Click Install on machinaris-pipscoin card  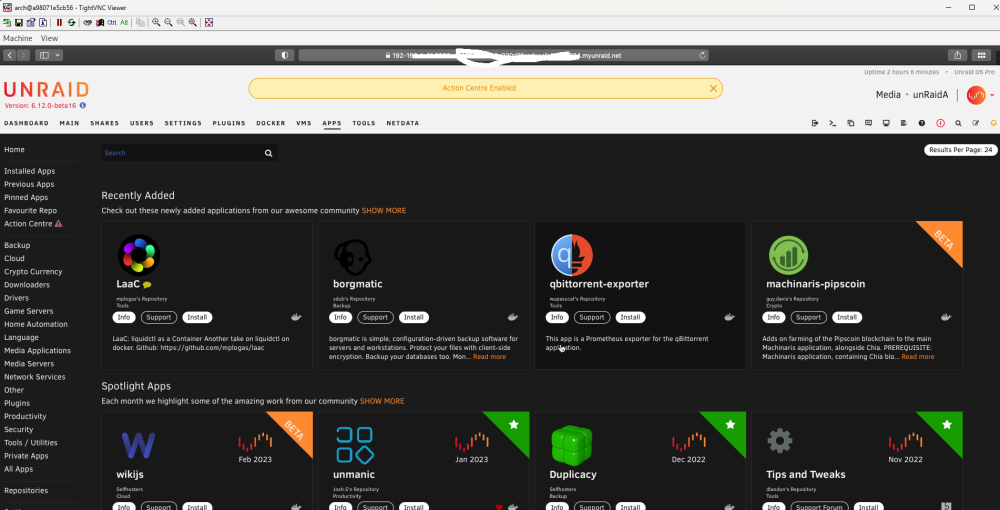[847, 317]
